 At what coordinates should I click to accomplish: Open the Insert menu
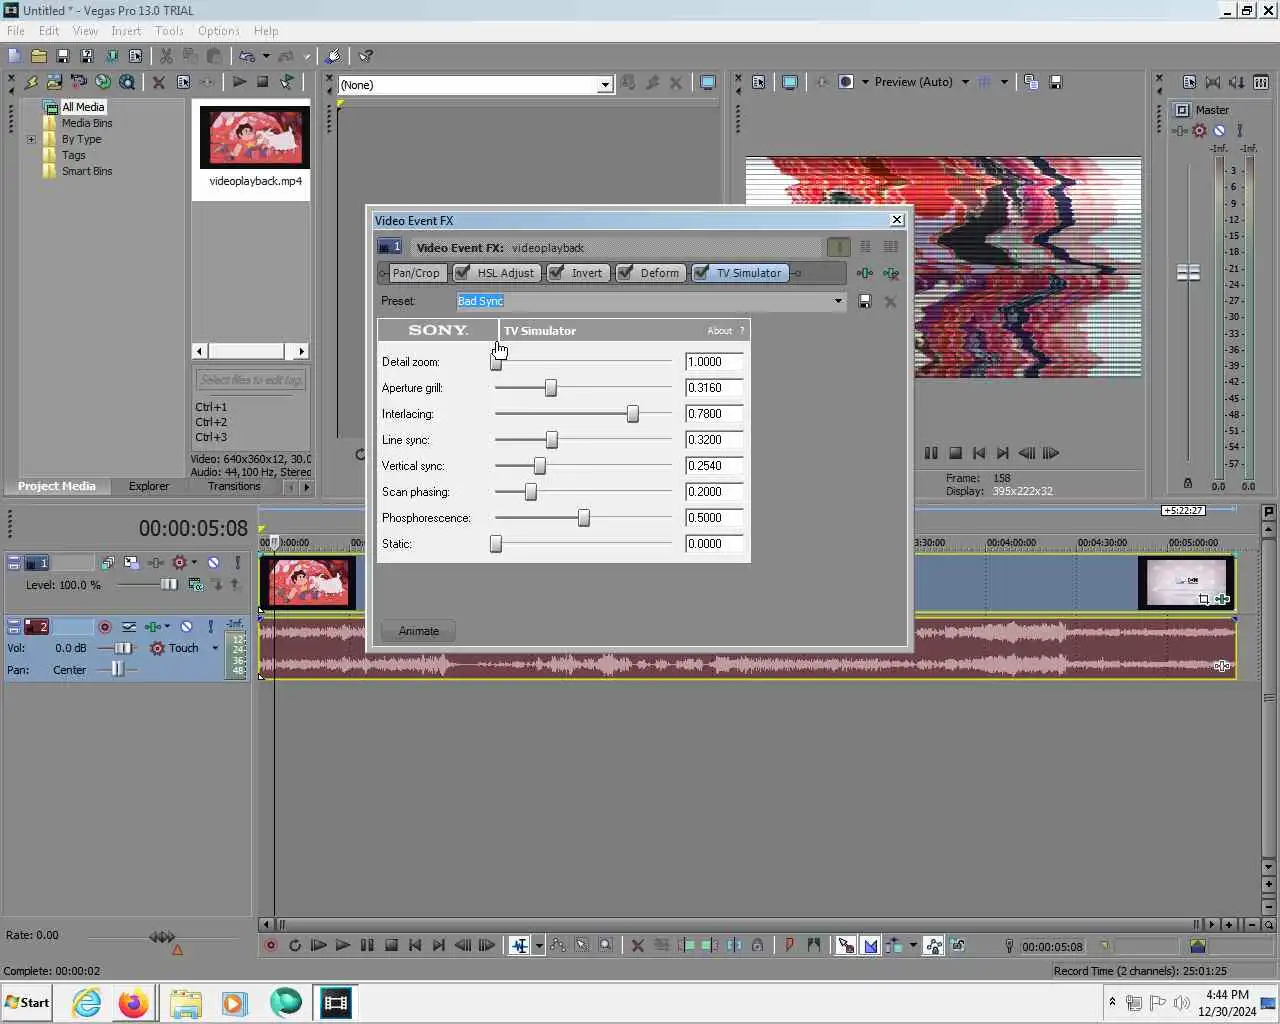(126, 31)
